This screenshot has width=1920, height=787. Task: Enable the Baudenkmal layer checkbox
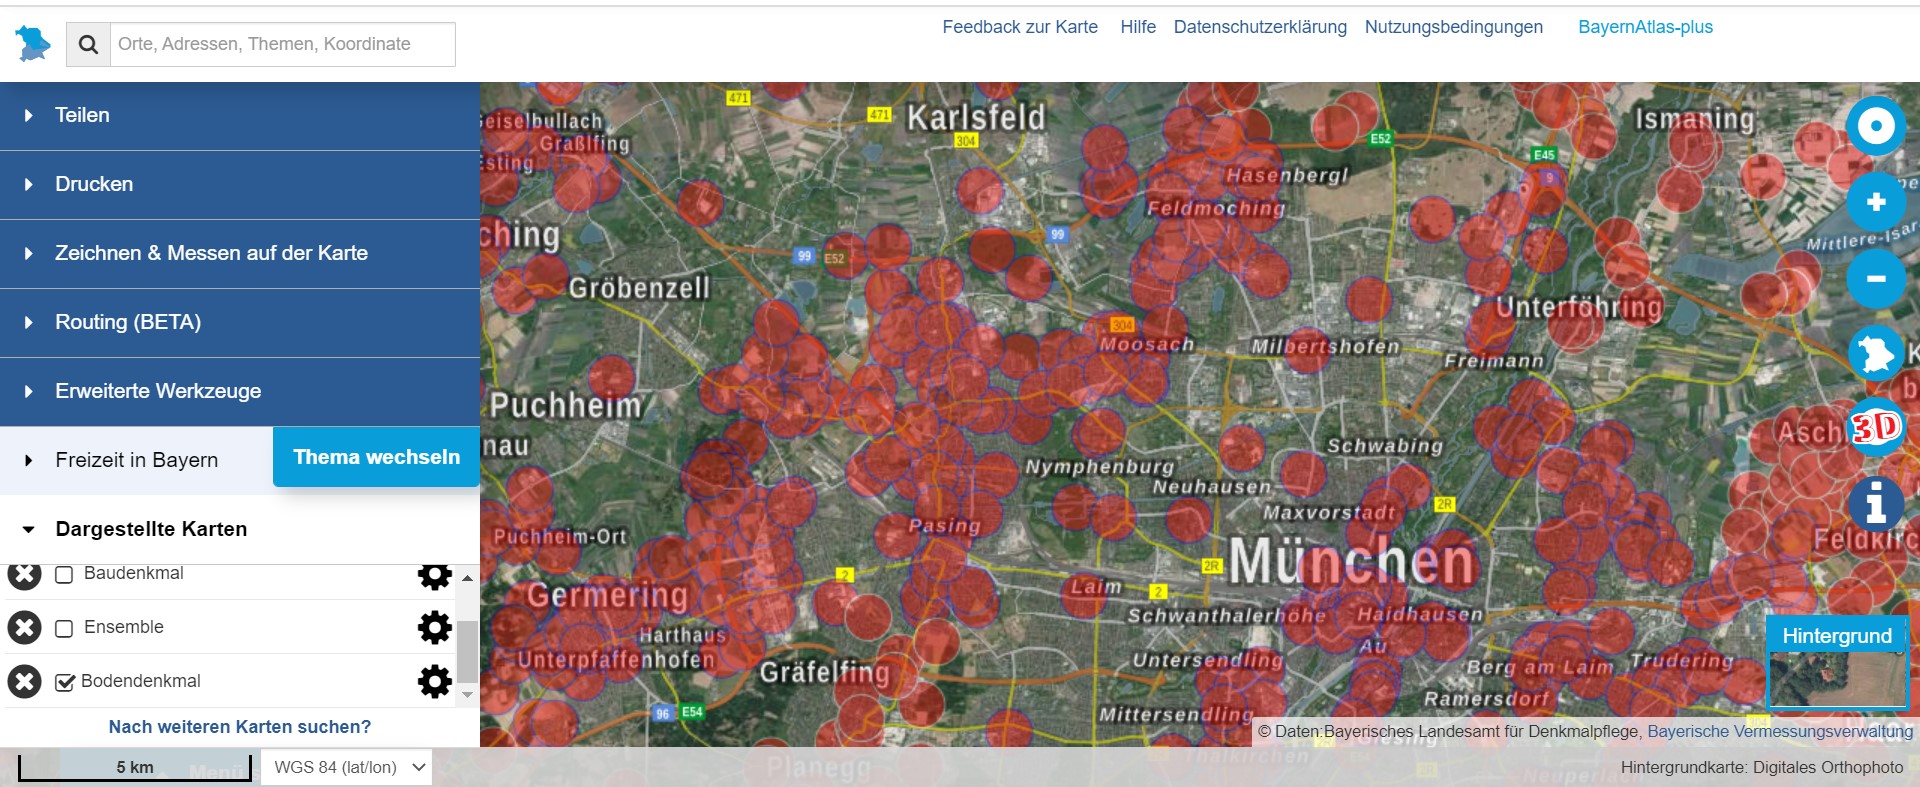[x=64, y=574]
